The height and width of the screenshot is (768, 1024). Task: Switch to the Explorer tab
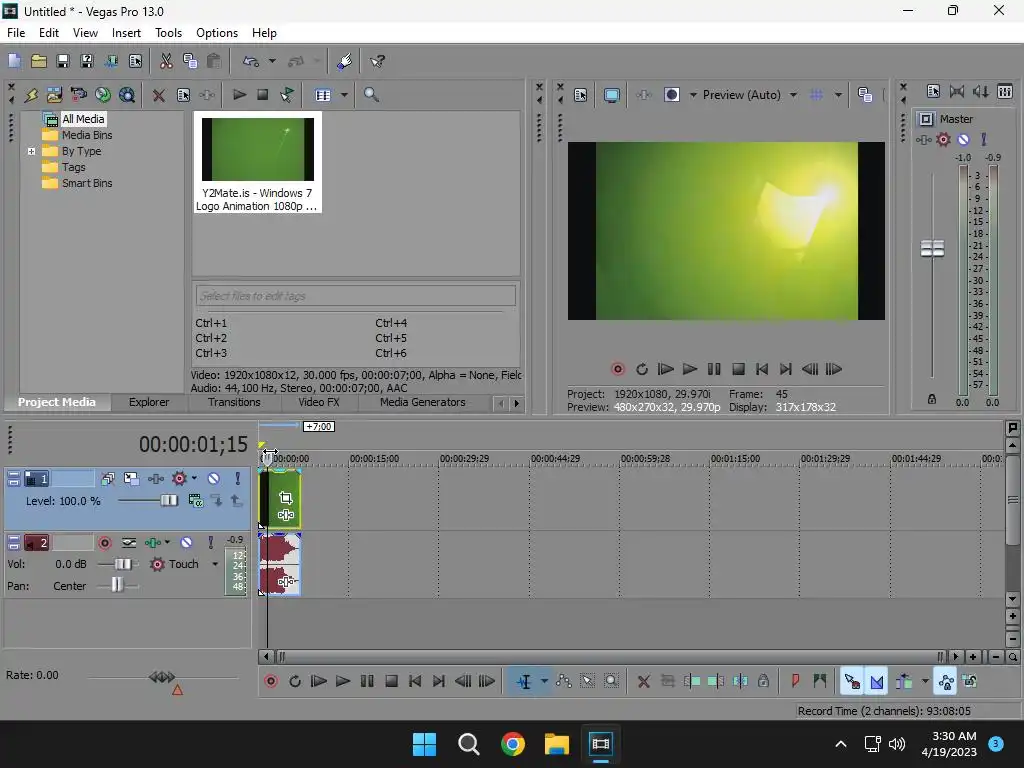pos(149,402)
